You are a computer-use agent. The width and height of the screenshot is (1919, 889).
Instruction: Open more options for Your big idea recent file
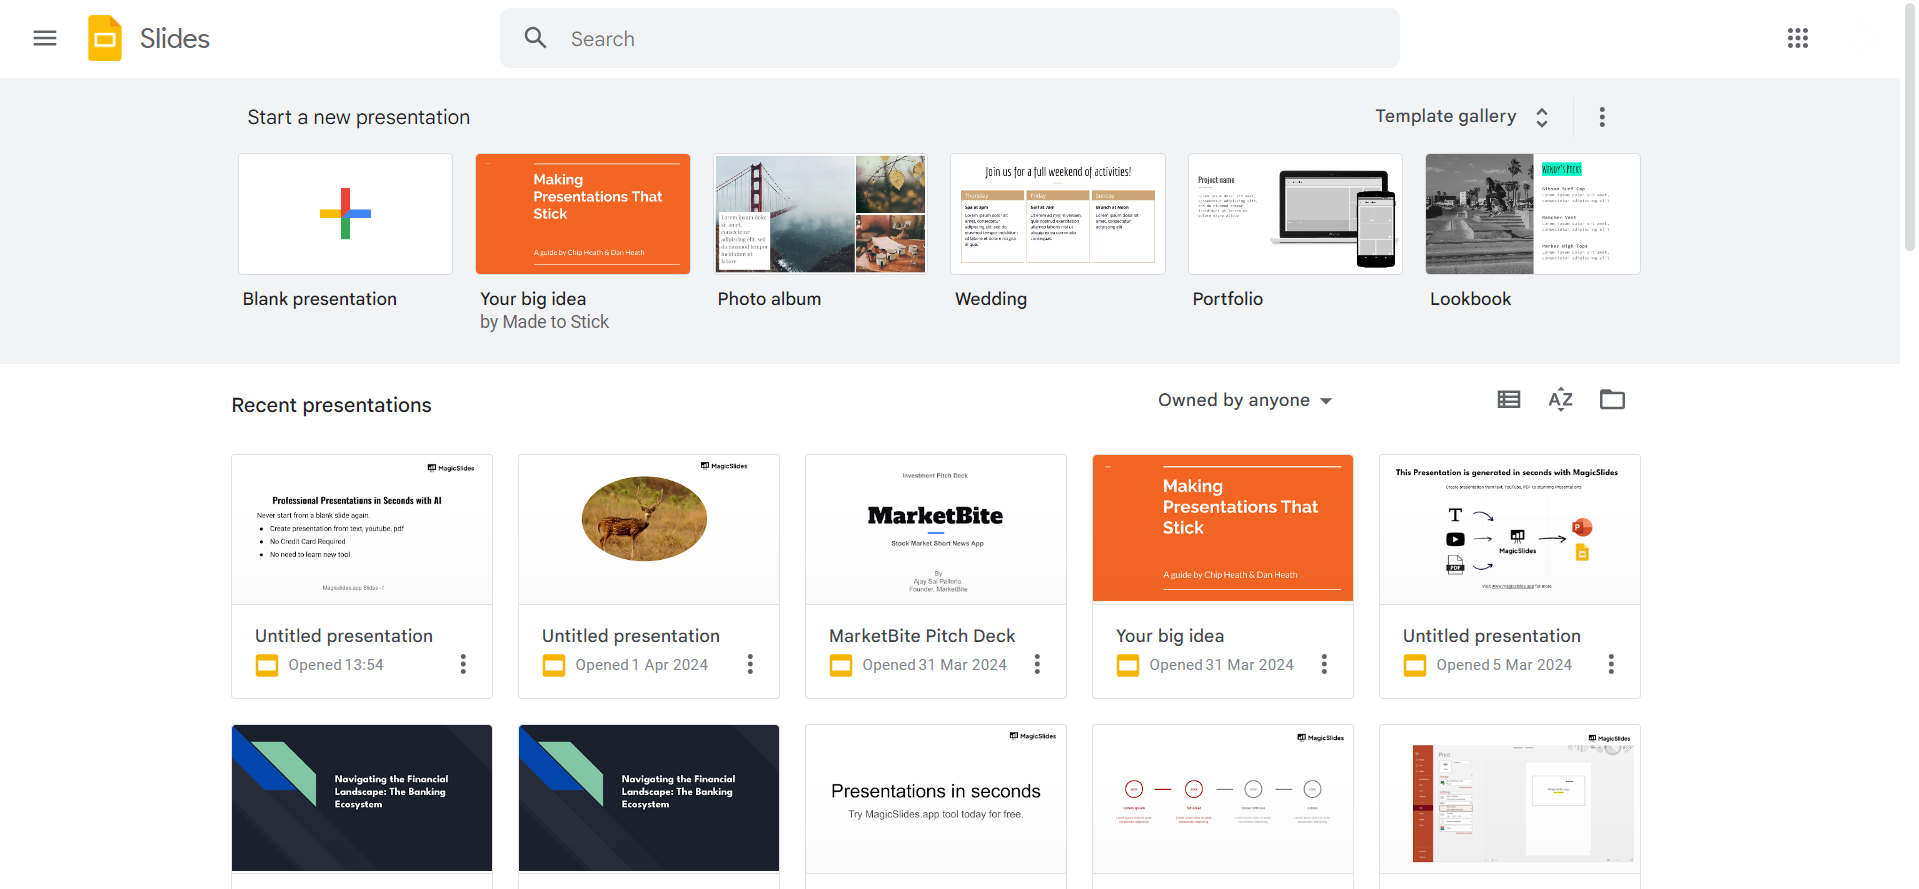point(1324,664)
